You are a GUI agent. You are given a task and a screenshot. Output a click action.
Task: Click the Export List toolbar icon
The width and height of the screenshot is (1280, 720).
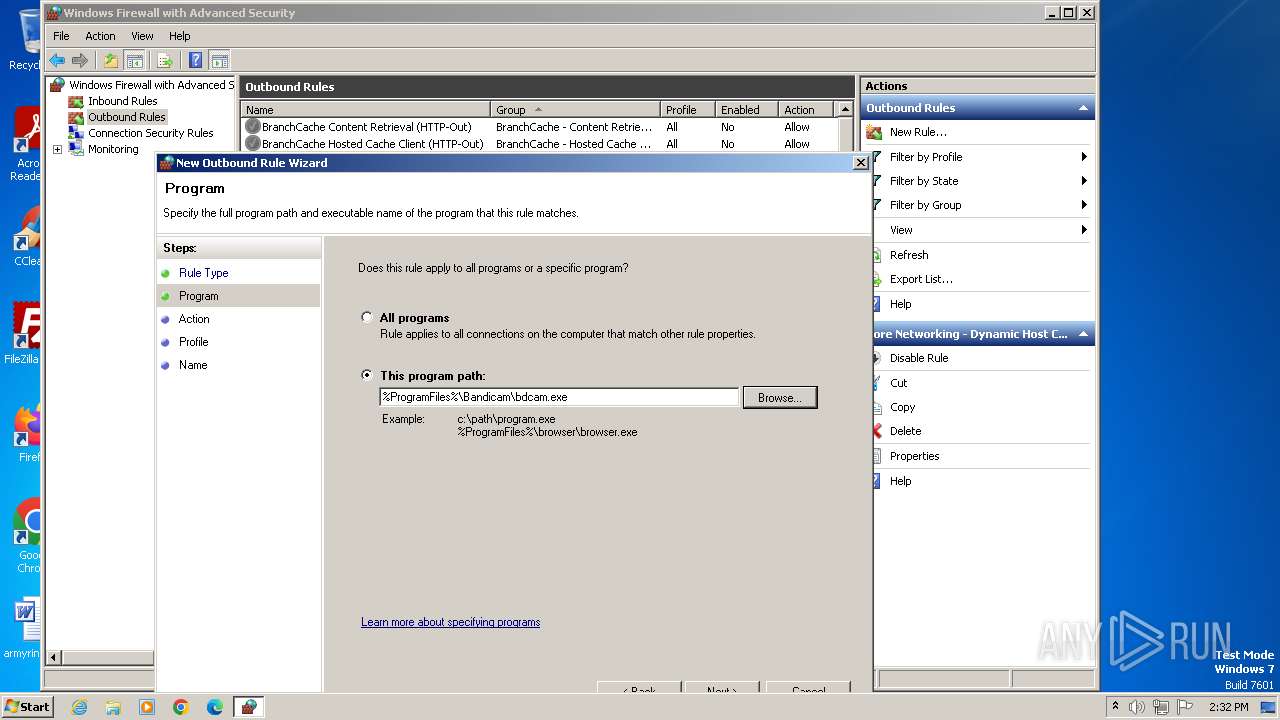165,60
